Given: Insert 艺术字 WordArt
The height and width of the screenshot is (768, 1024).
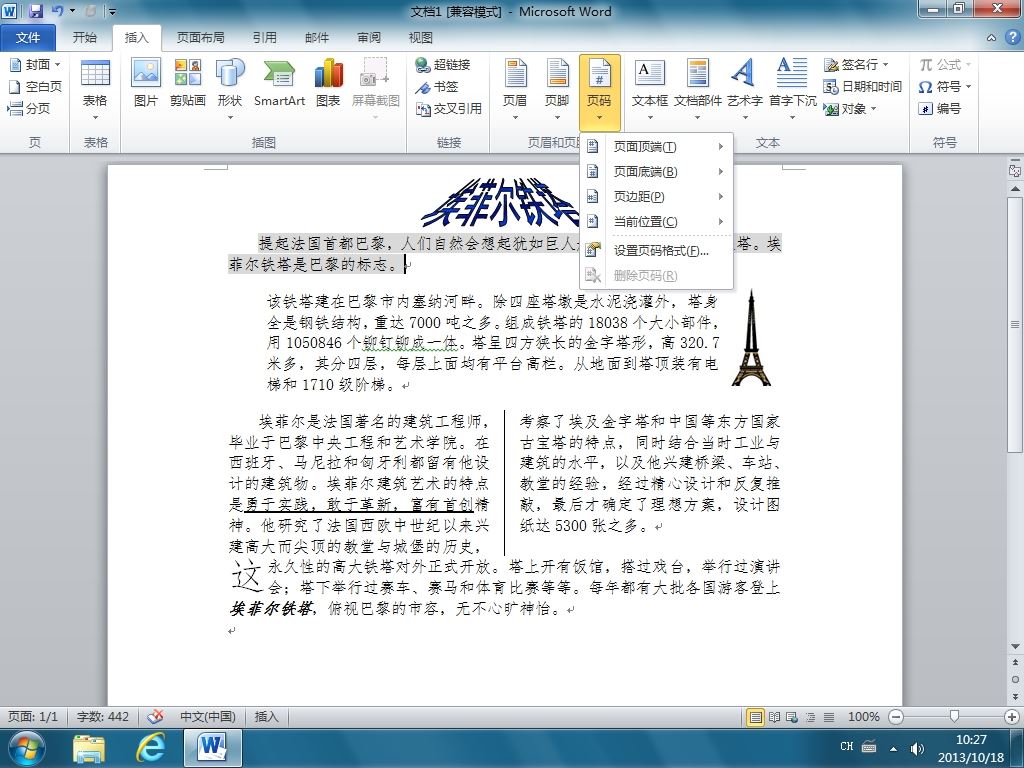Looking at the screenshot, I should pyautogui.click(x=744, y=88).
